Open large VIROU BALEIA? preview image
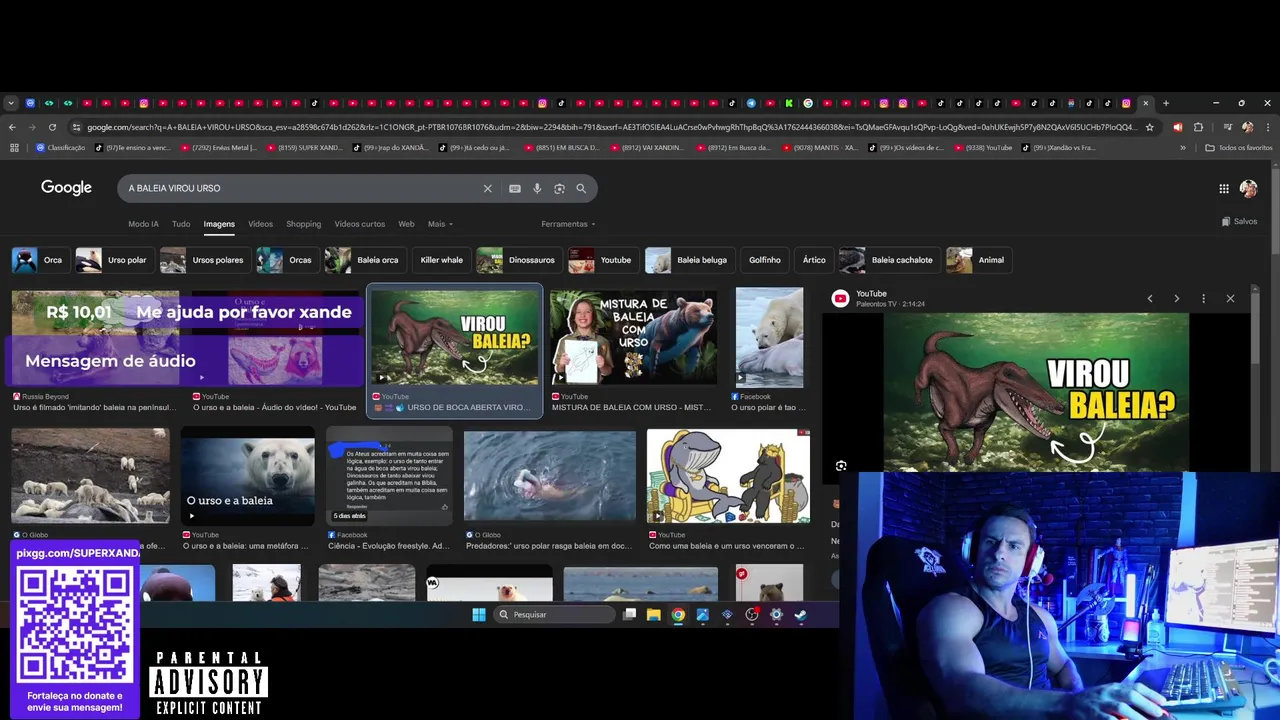The width and height of the screenshot is (1280, 720). 1036,392
